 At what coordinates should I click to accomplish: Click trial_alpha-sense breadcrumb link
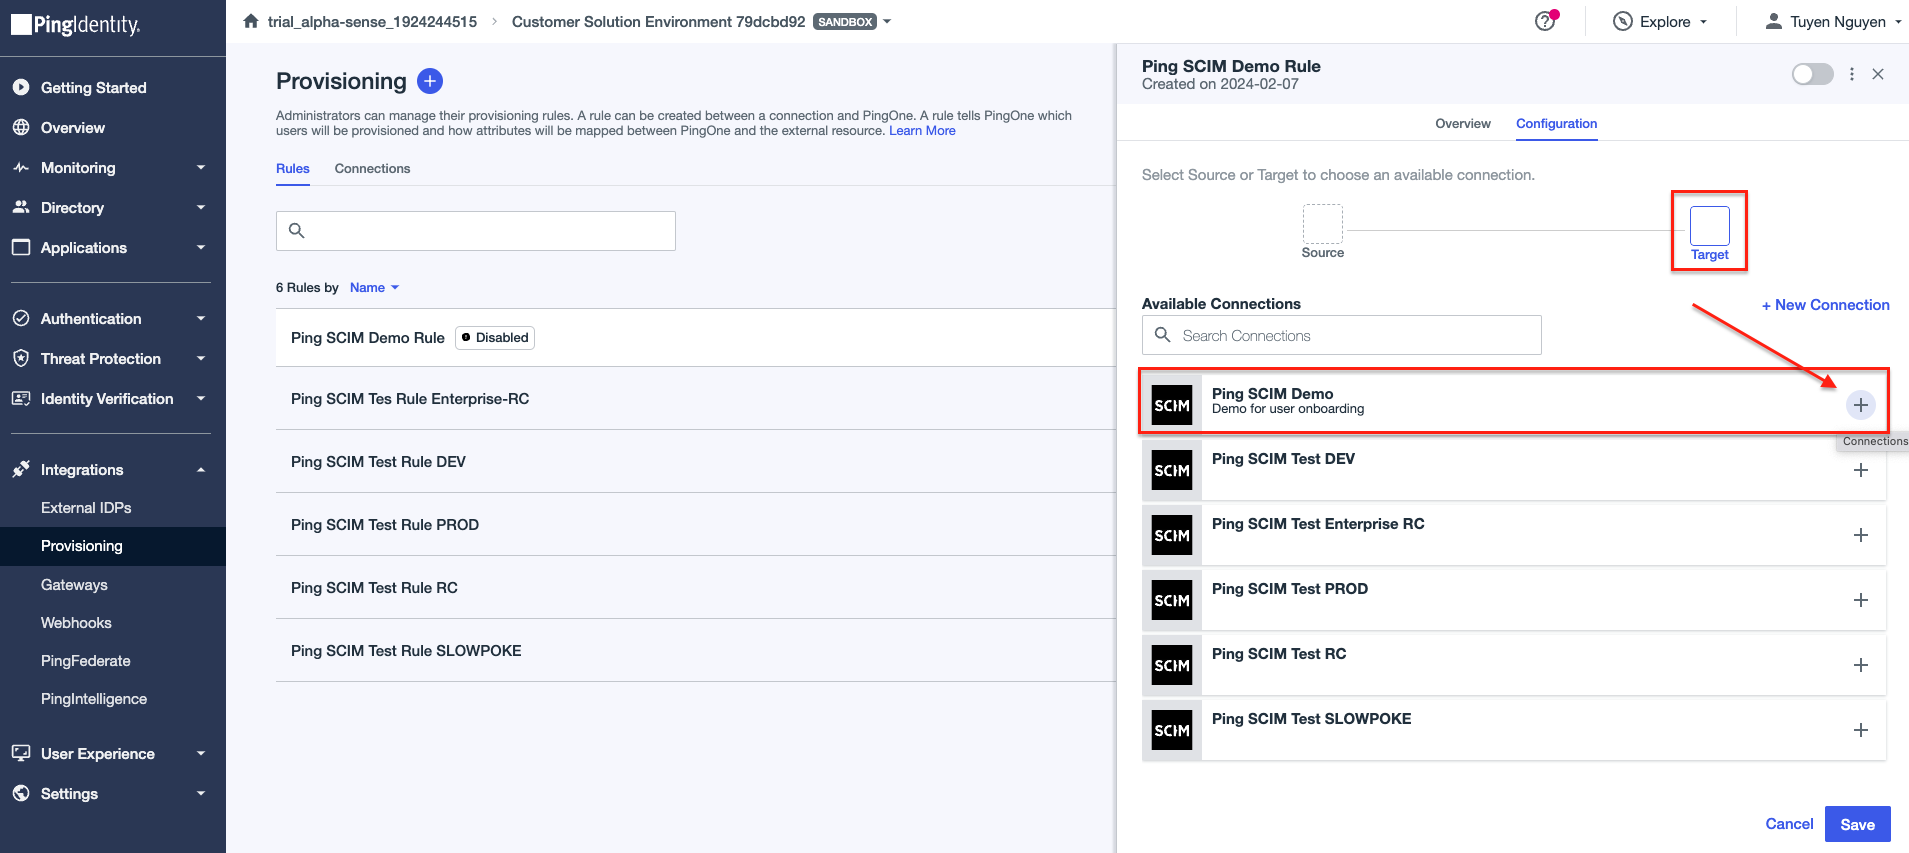[372, 21]
